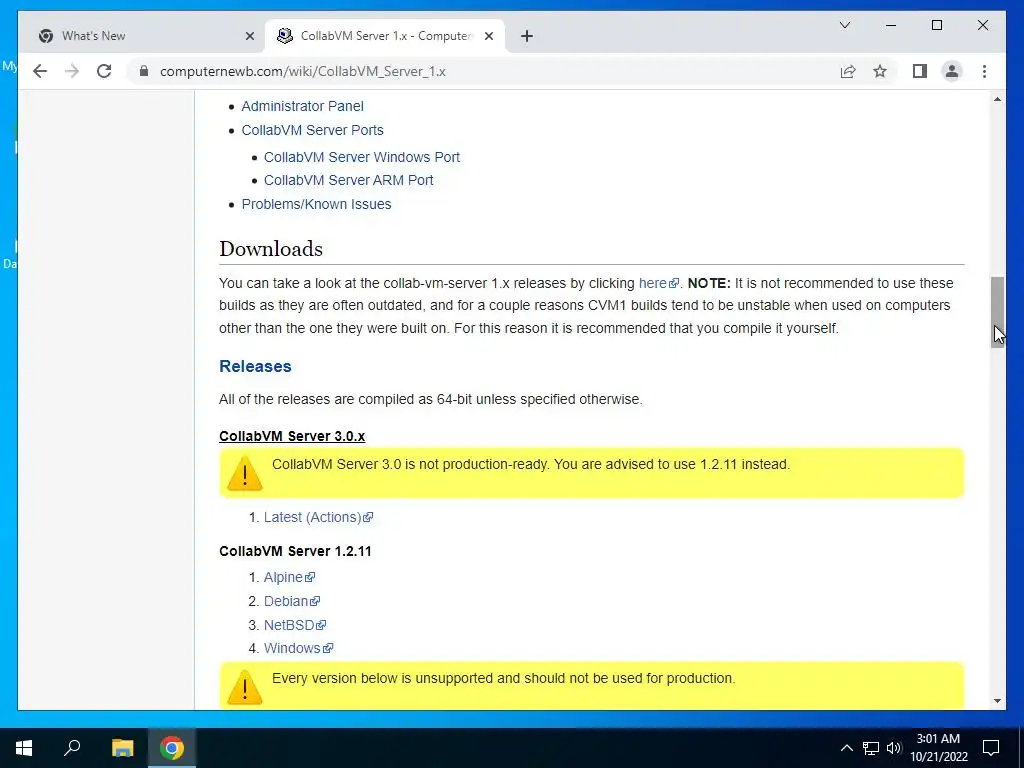Click the warning icon beside unsupported versions notice

pos(245,687)
